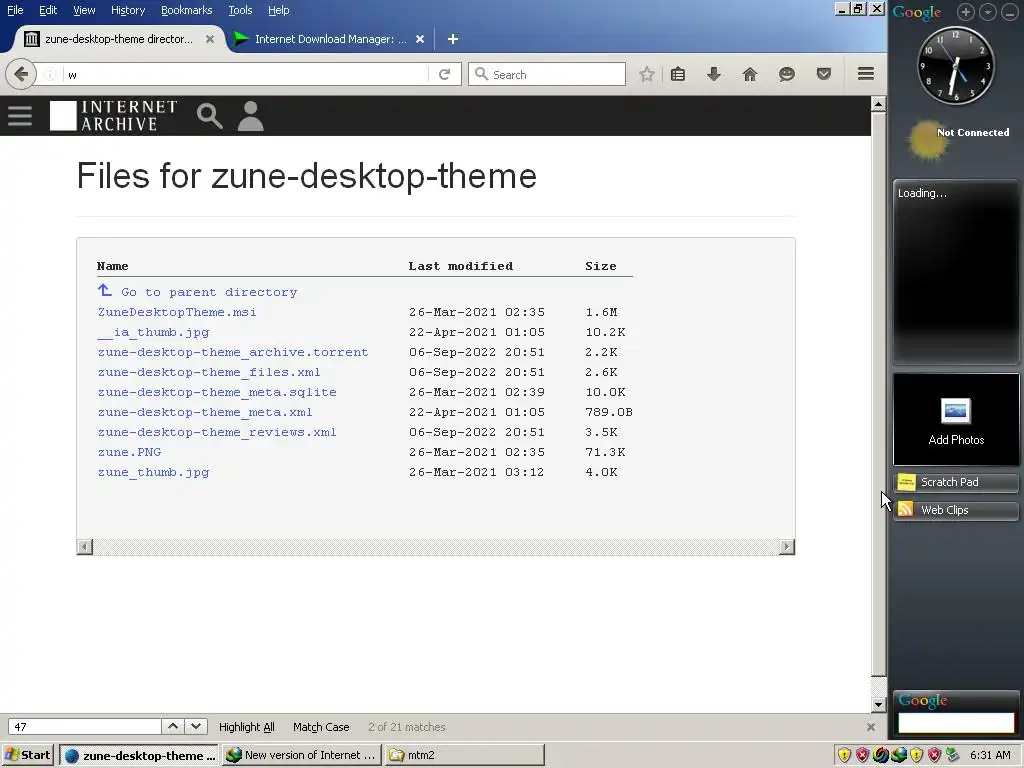Open the View menu

click(84, 10)
